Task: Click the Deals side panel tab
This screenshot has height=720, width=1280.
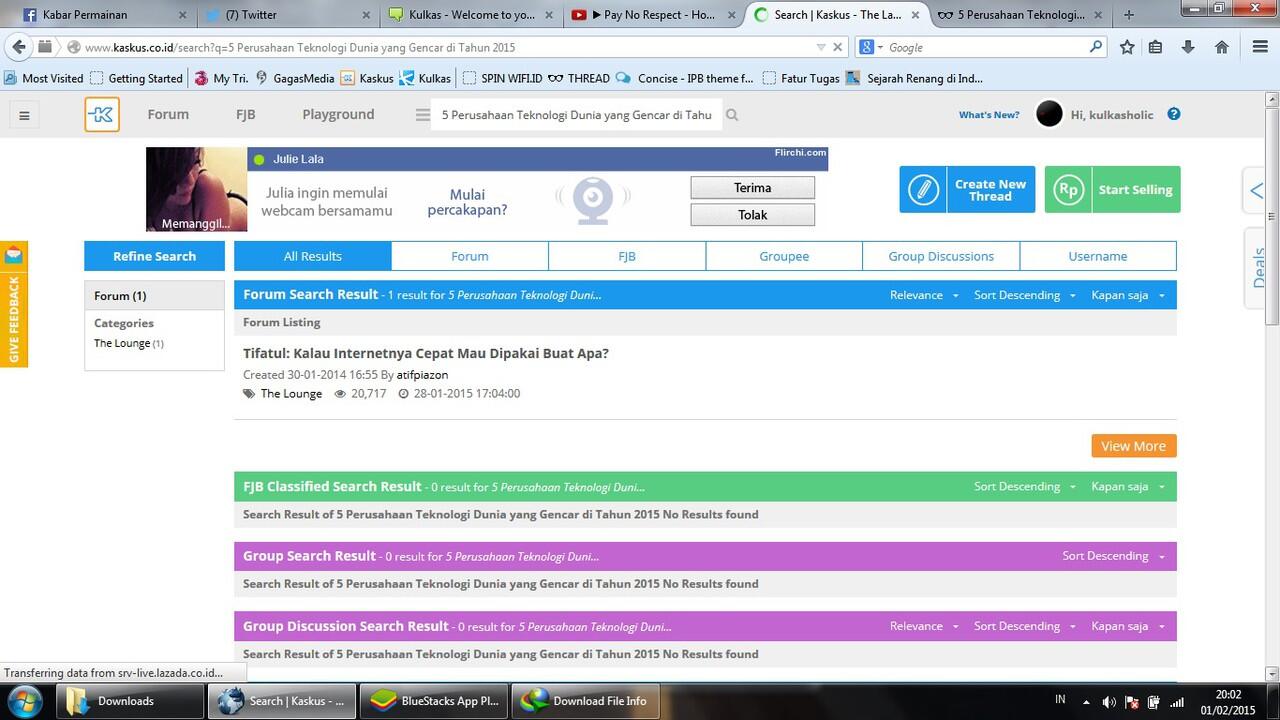Action: tap(1258, 267)
